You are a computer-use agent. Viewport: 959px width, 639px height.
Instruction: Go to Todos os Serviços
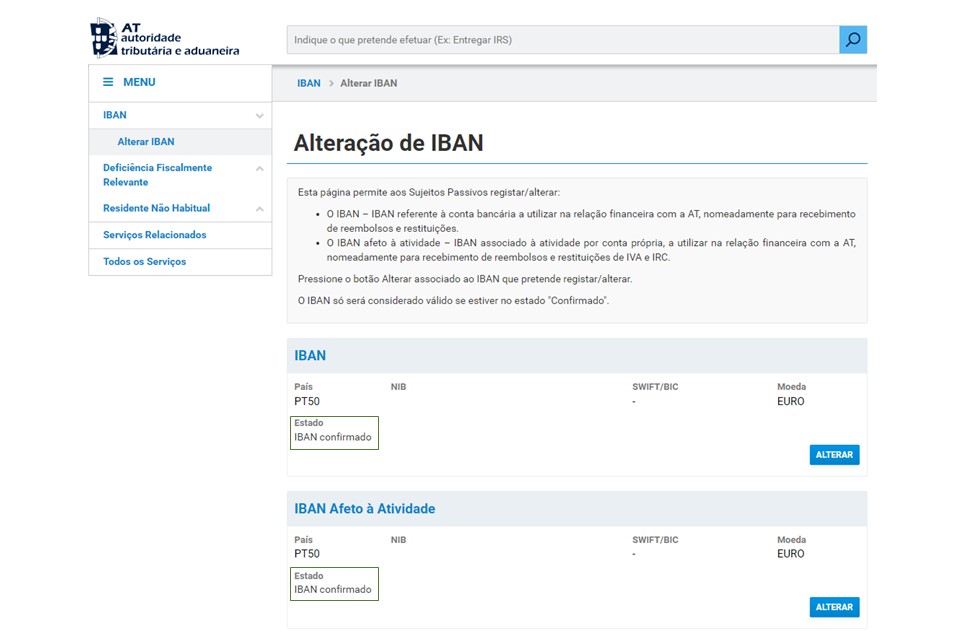[144, 262]
